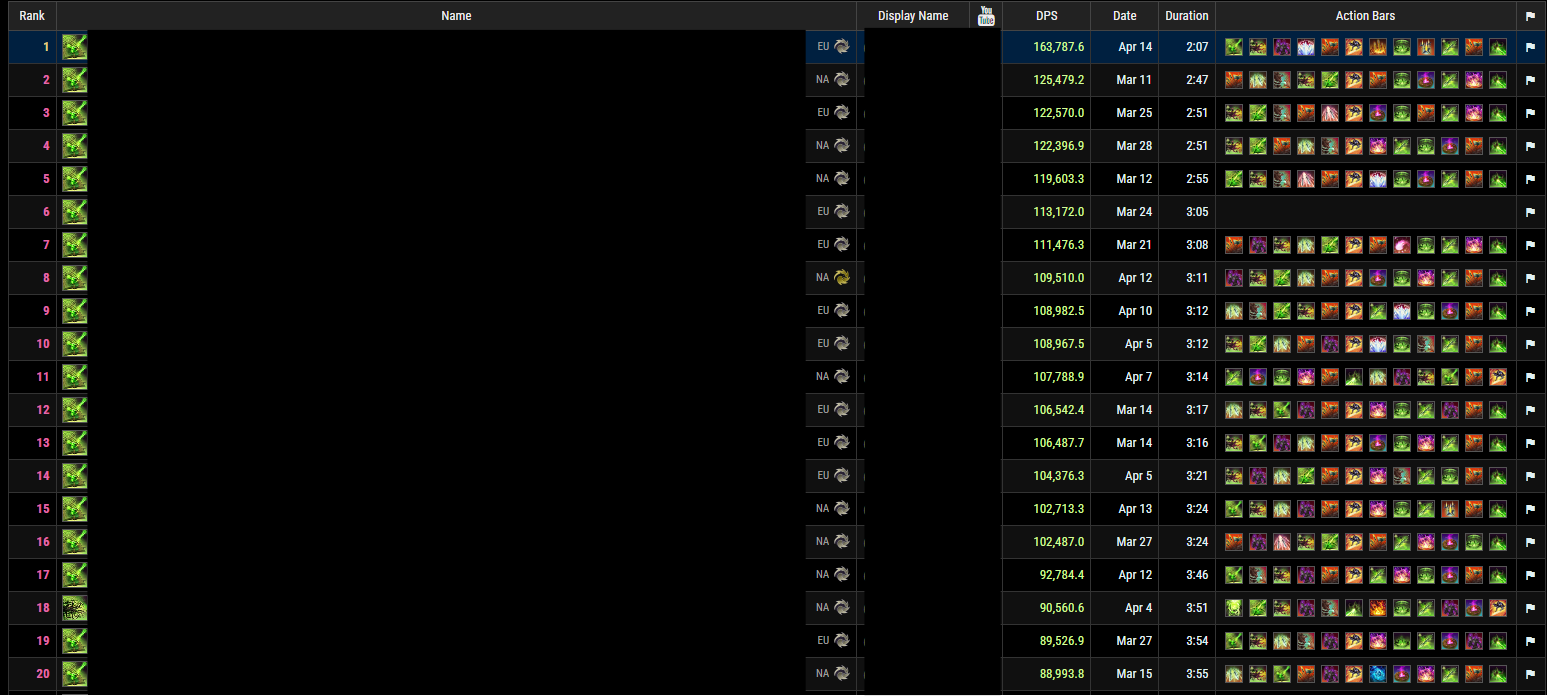1547x696 pixels.
Task: Sort by the Duration column header
Action: coord(1187,16)
